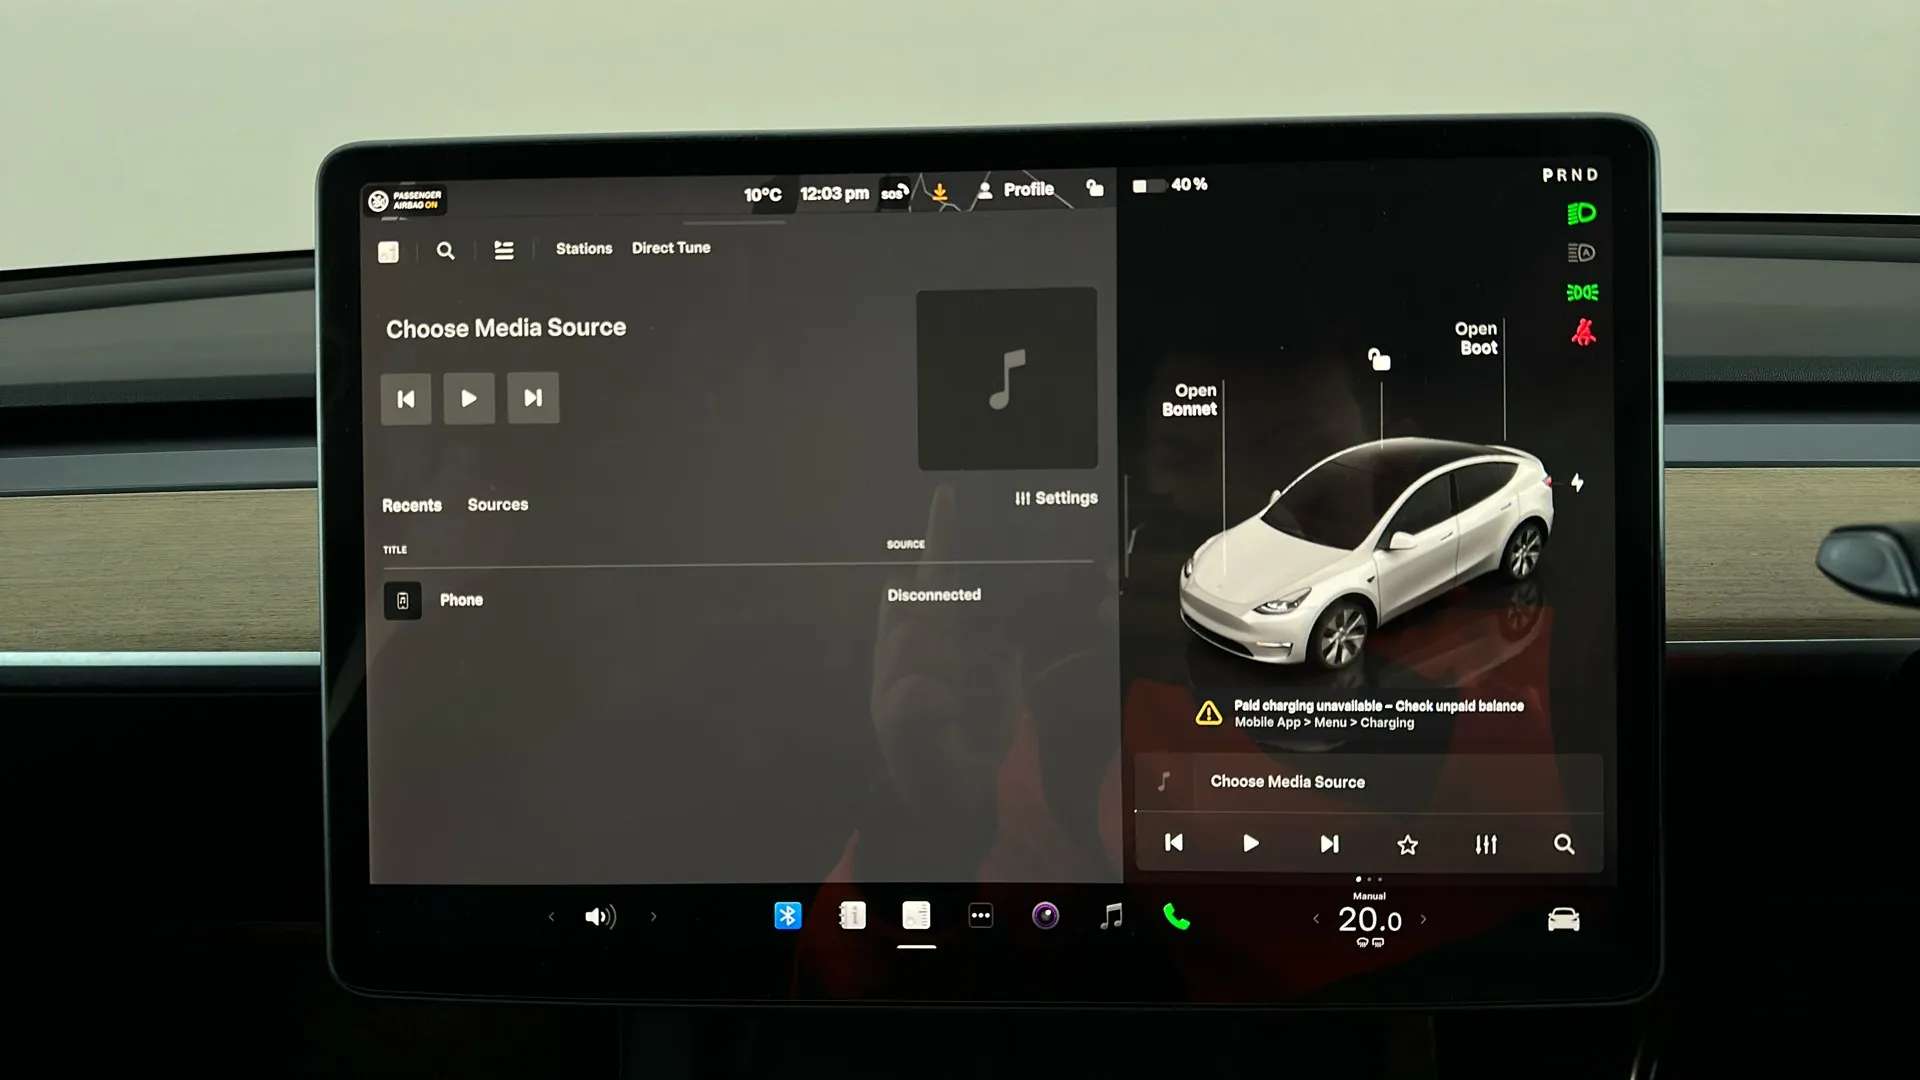Open the green phone app

(x=1177, y=917)
